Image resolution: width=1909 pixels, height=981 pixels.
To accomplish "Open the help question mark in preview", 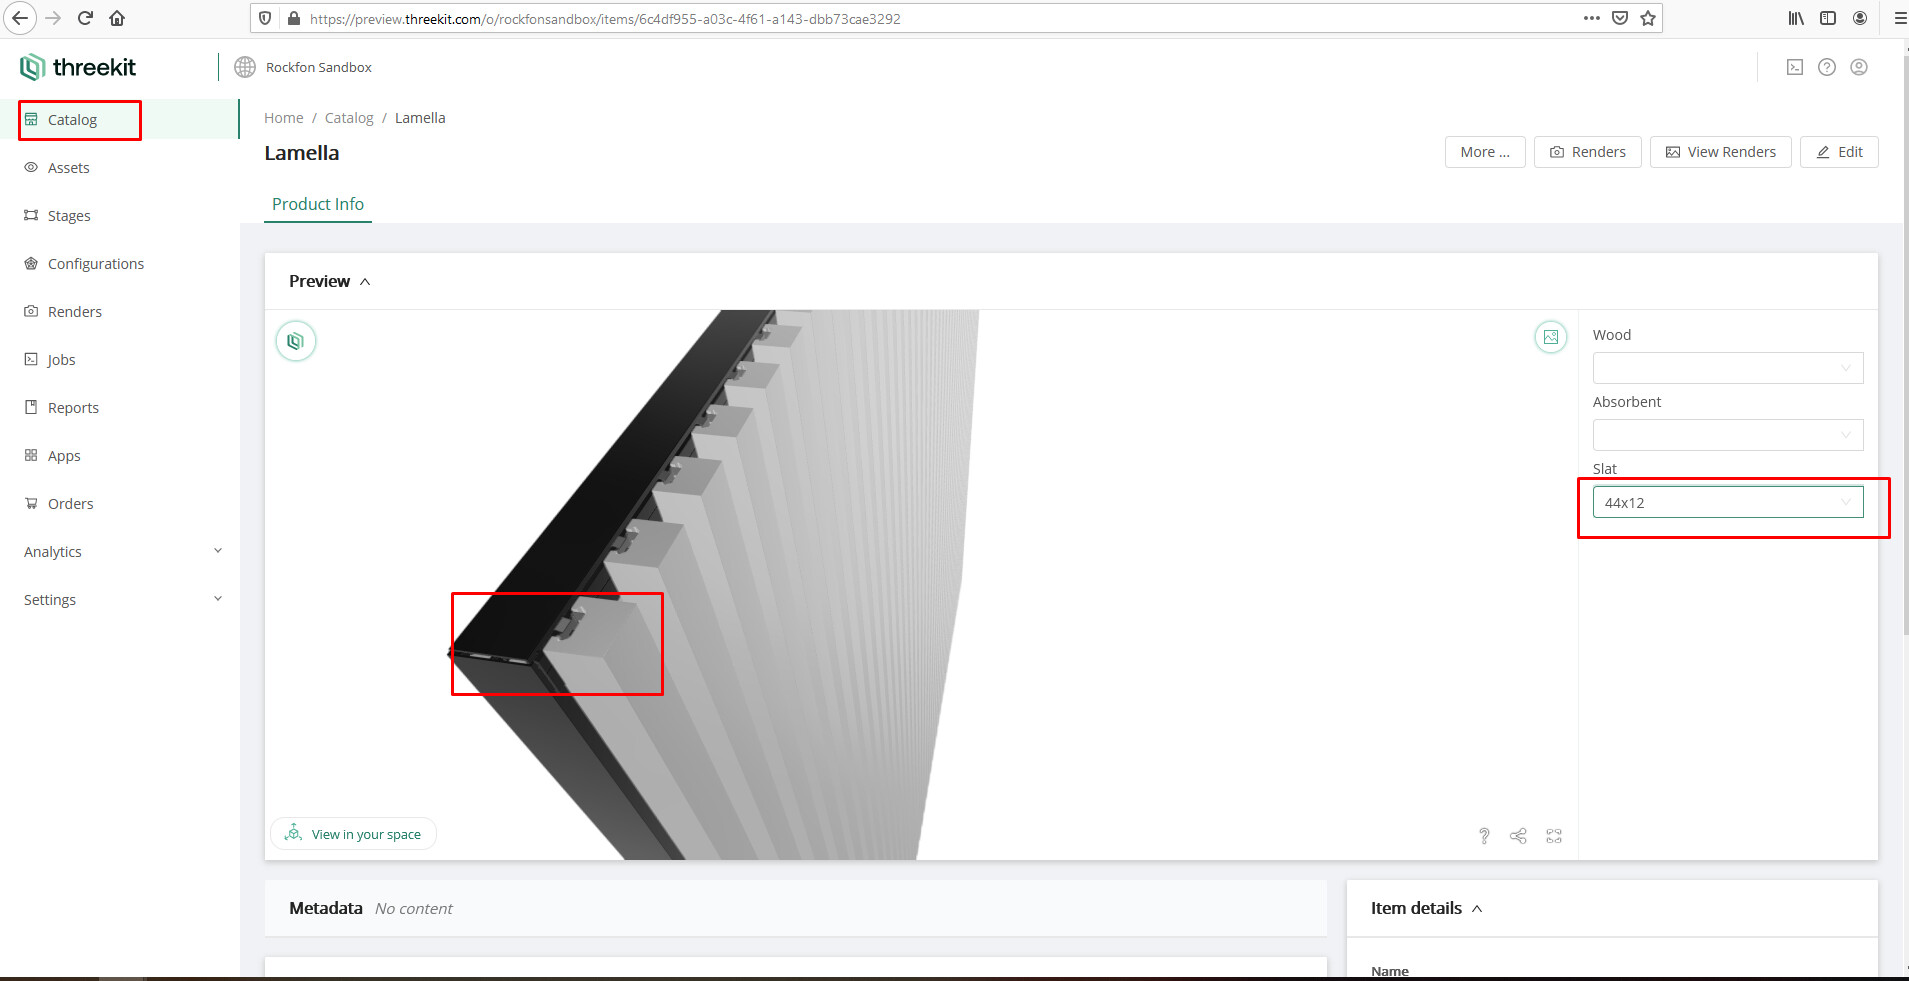I will point(1484,836).
